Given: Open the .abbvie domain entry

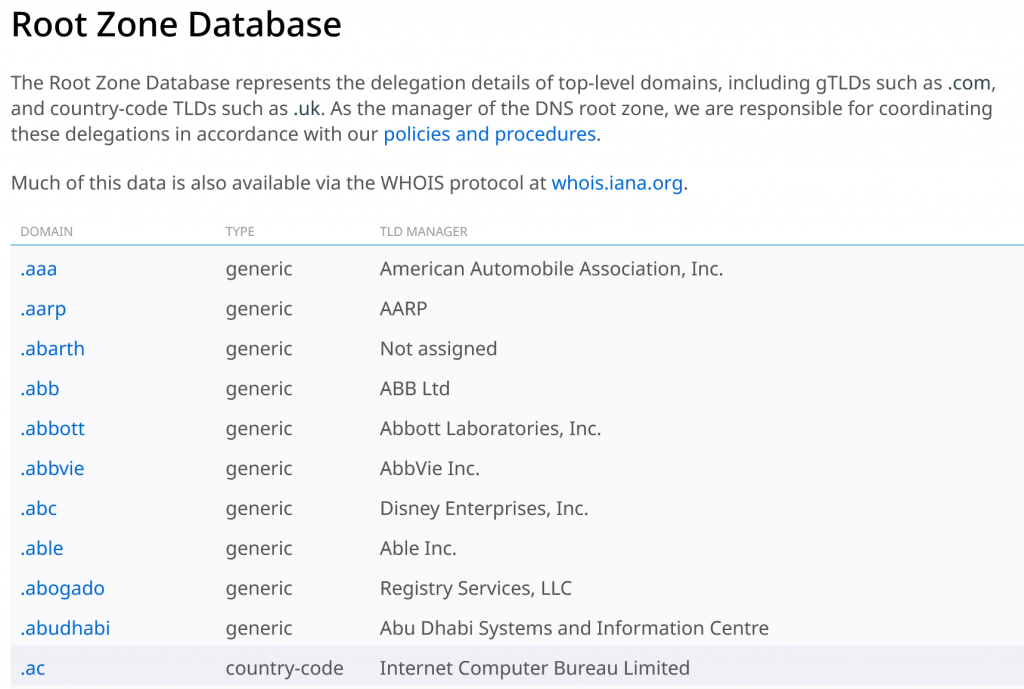Looking at the screenshot, I should [x=52, y=468].
